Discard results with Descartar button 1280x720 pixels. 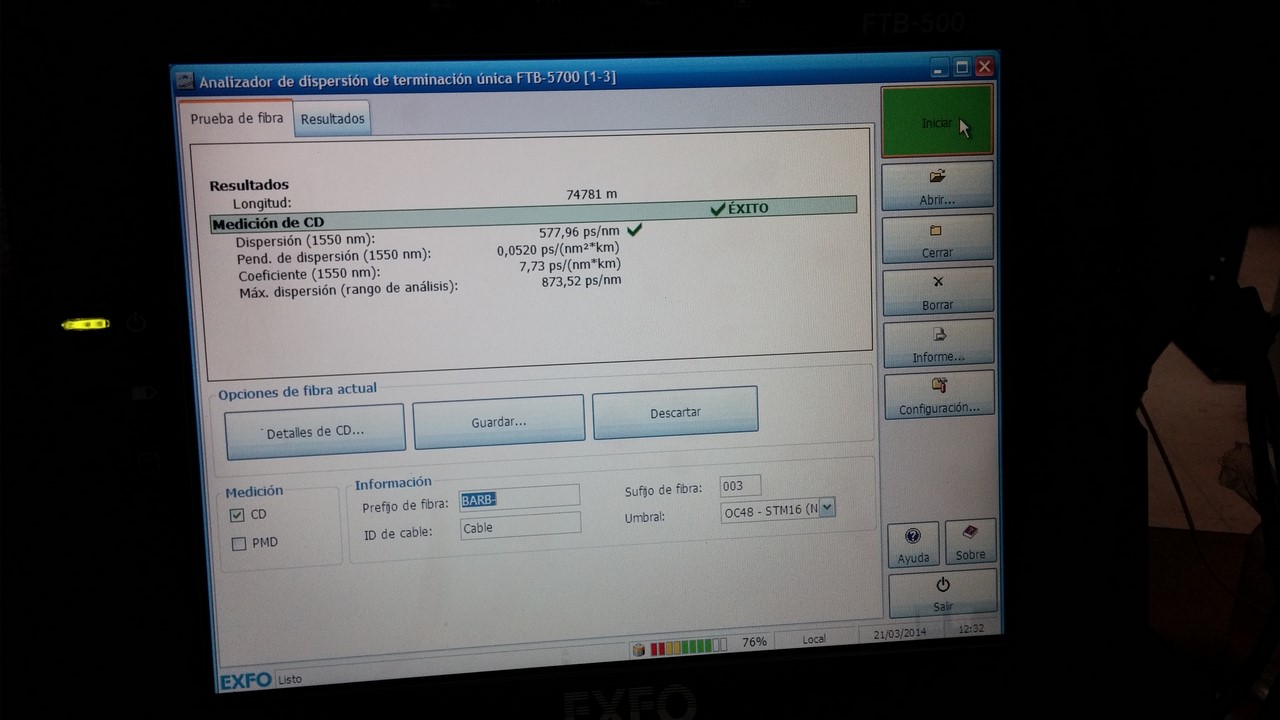tap(675, 412)
